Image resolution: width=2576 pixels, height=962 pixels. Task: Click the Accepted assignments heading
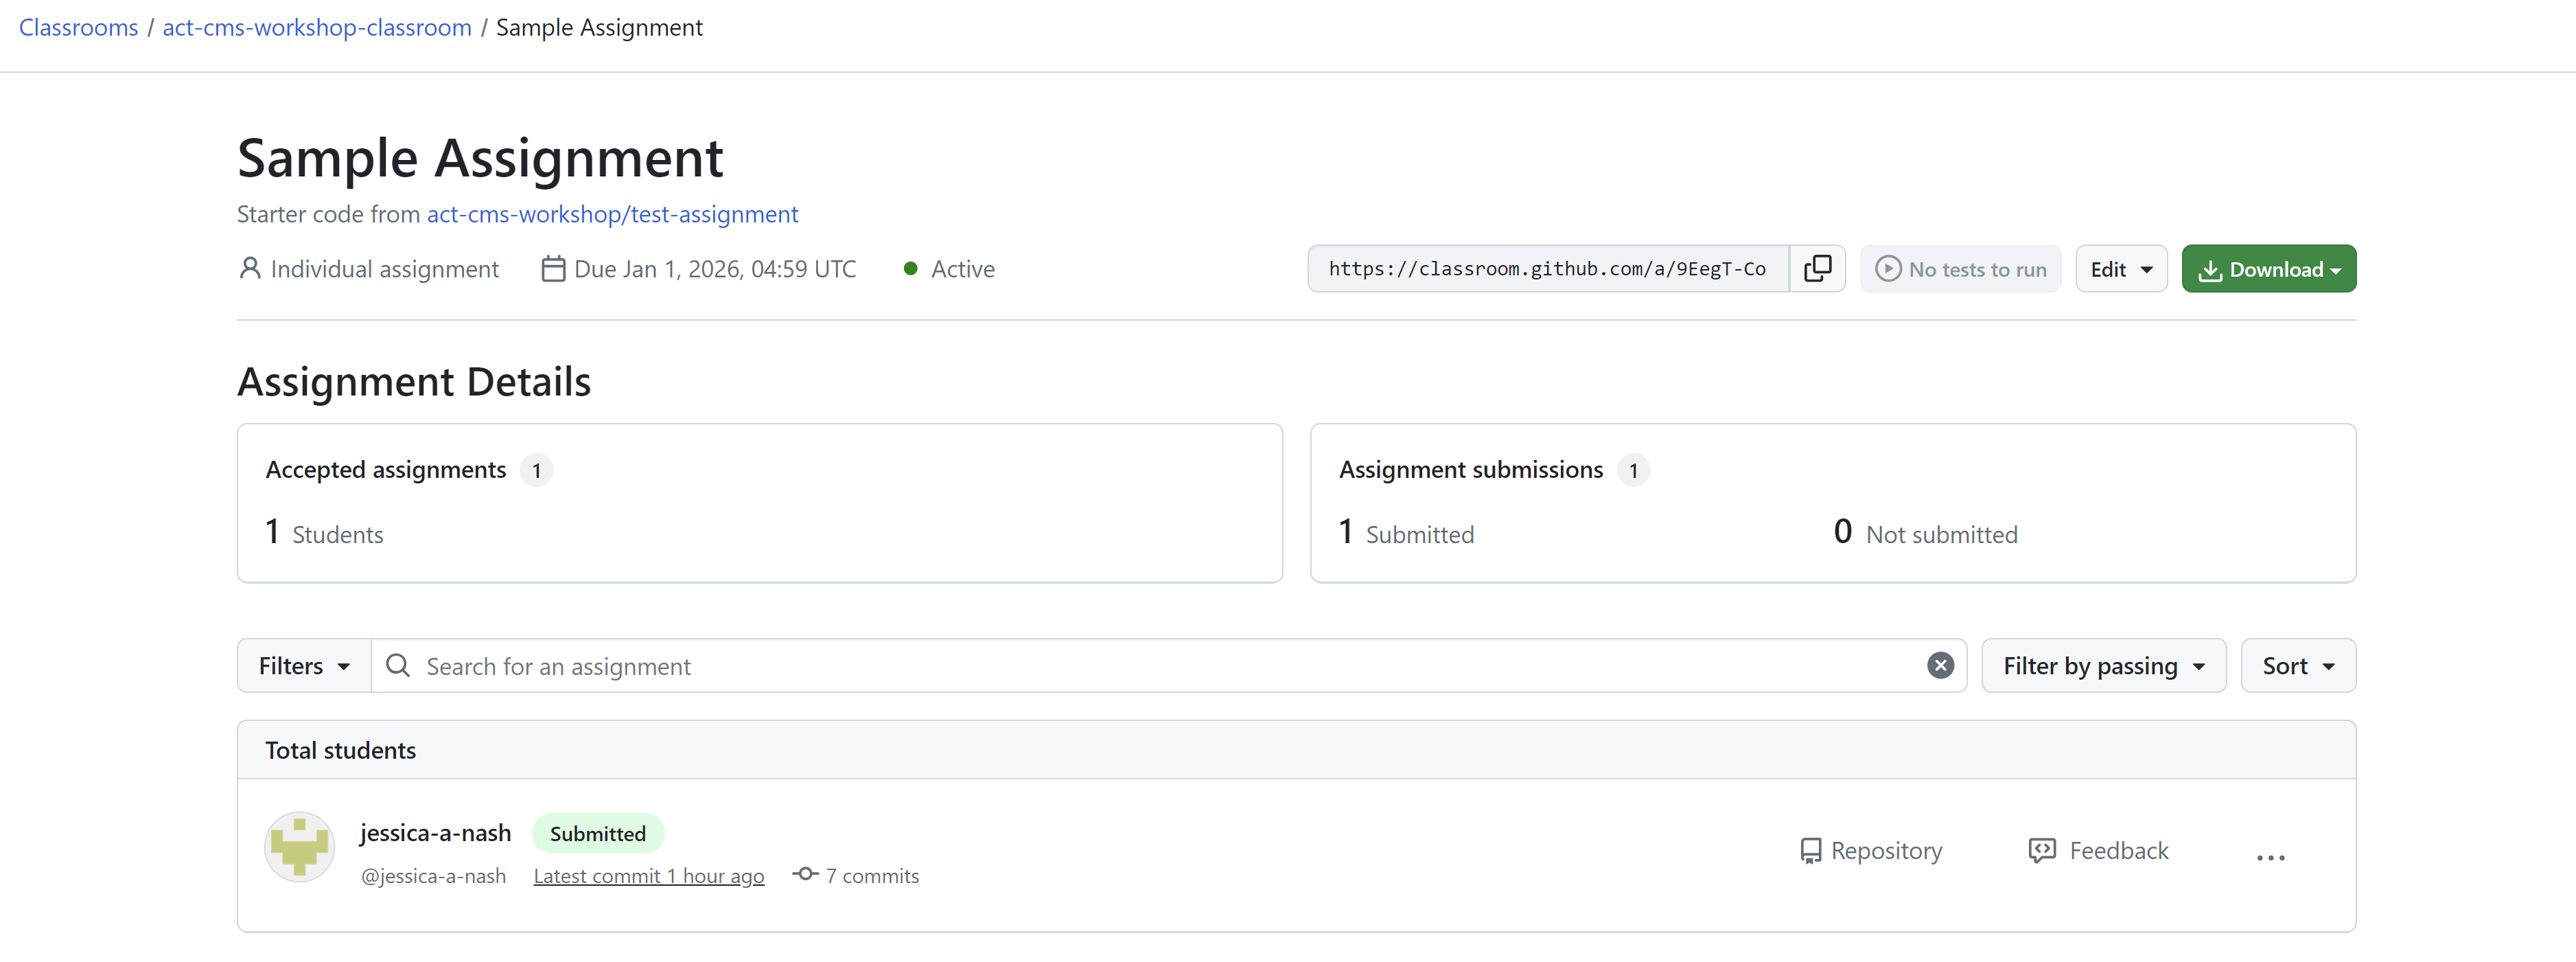pos(386,469)
